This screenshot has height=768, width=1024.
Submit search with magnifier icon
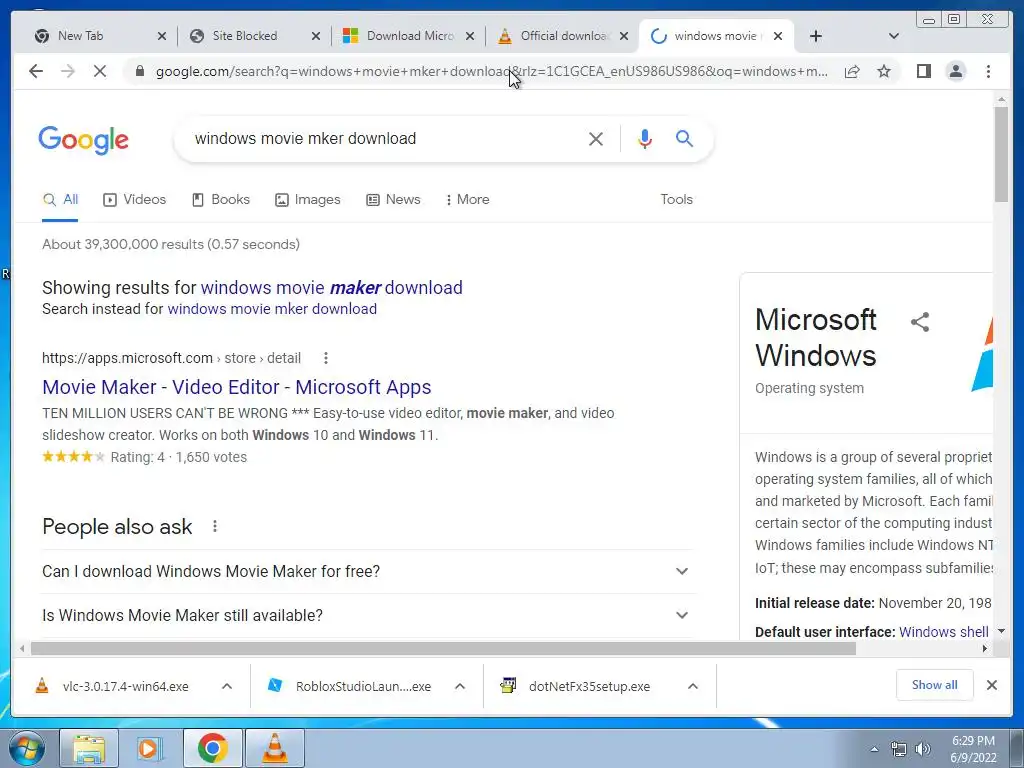click(x=684, y=138)
